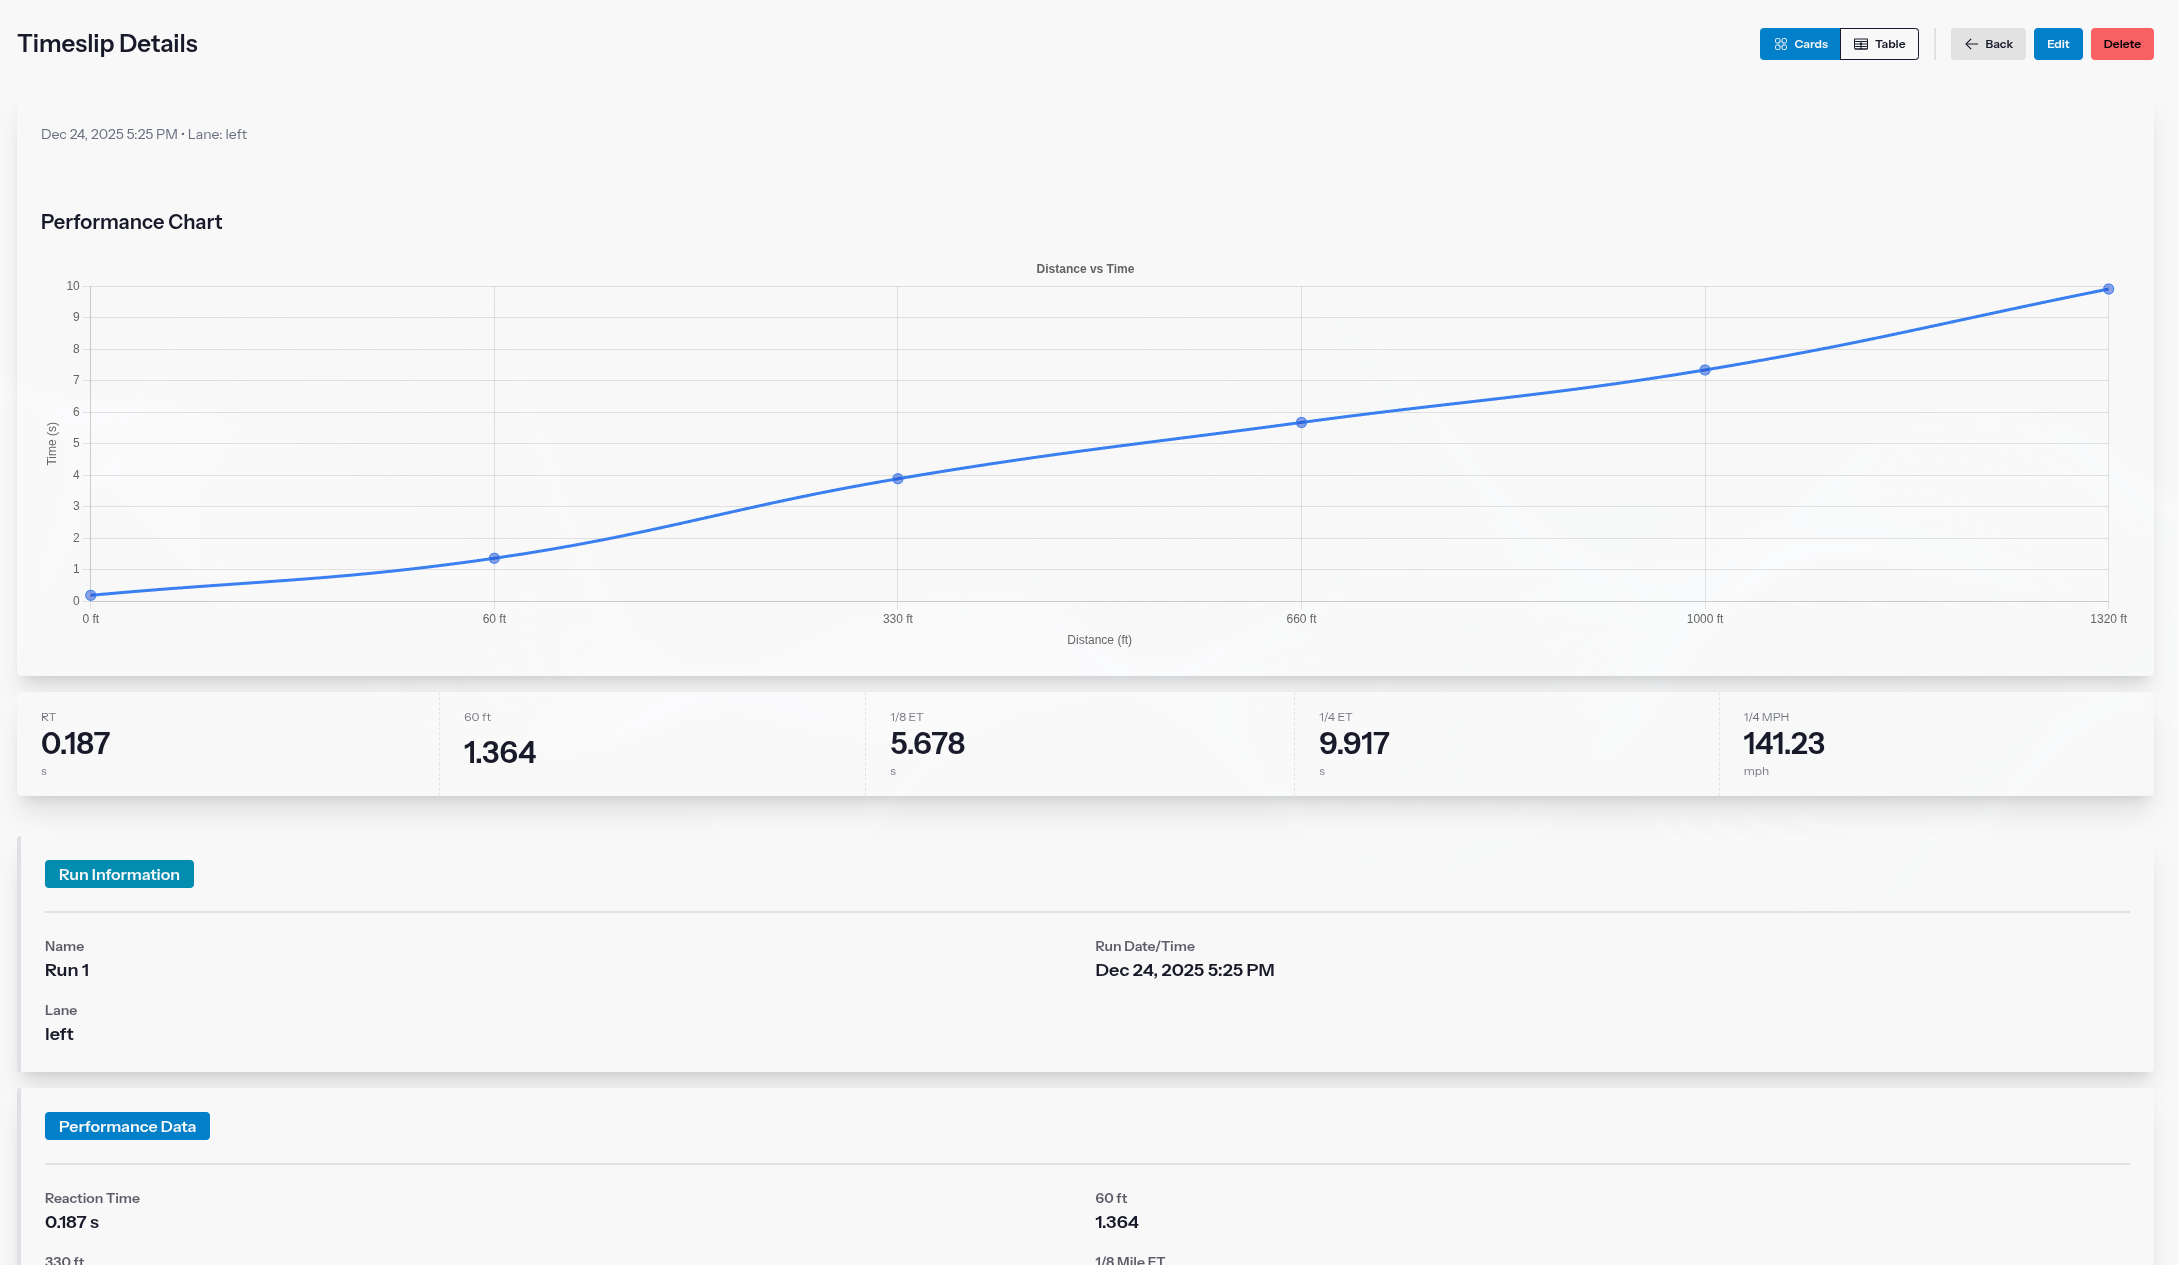Click the Performance Data section badge
Image resolution: width=2179 pixels, height=1265 pixels.
[127, 1126]
